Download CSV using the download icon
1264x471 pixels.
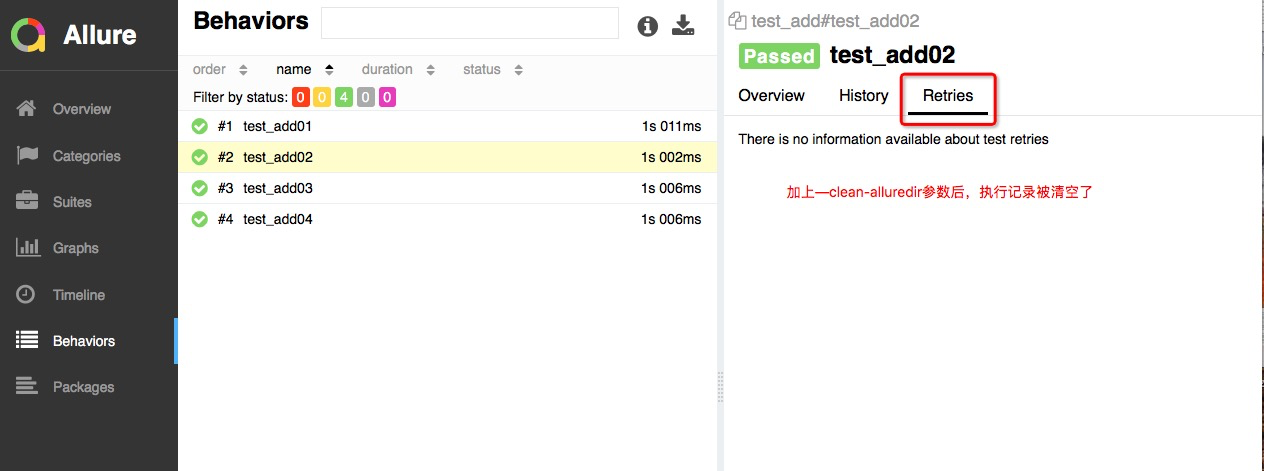pyautogui.click(x=683, y=26)
